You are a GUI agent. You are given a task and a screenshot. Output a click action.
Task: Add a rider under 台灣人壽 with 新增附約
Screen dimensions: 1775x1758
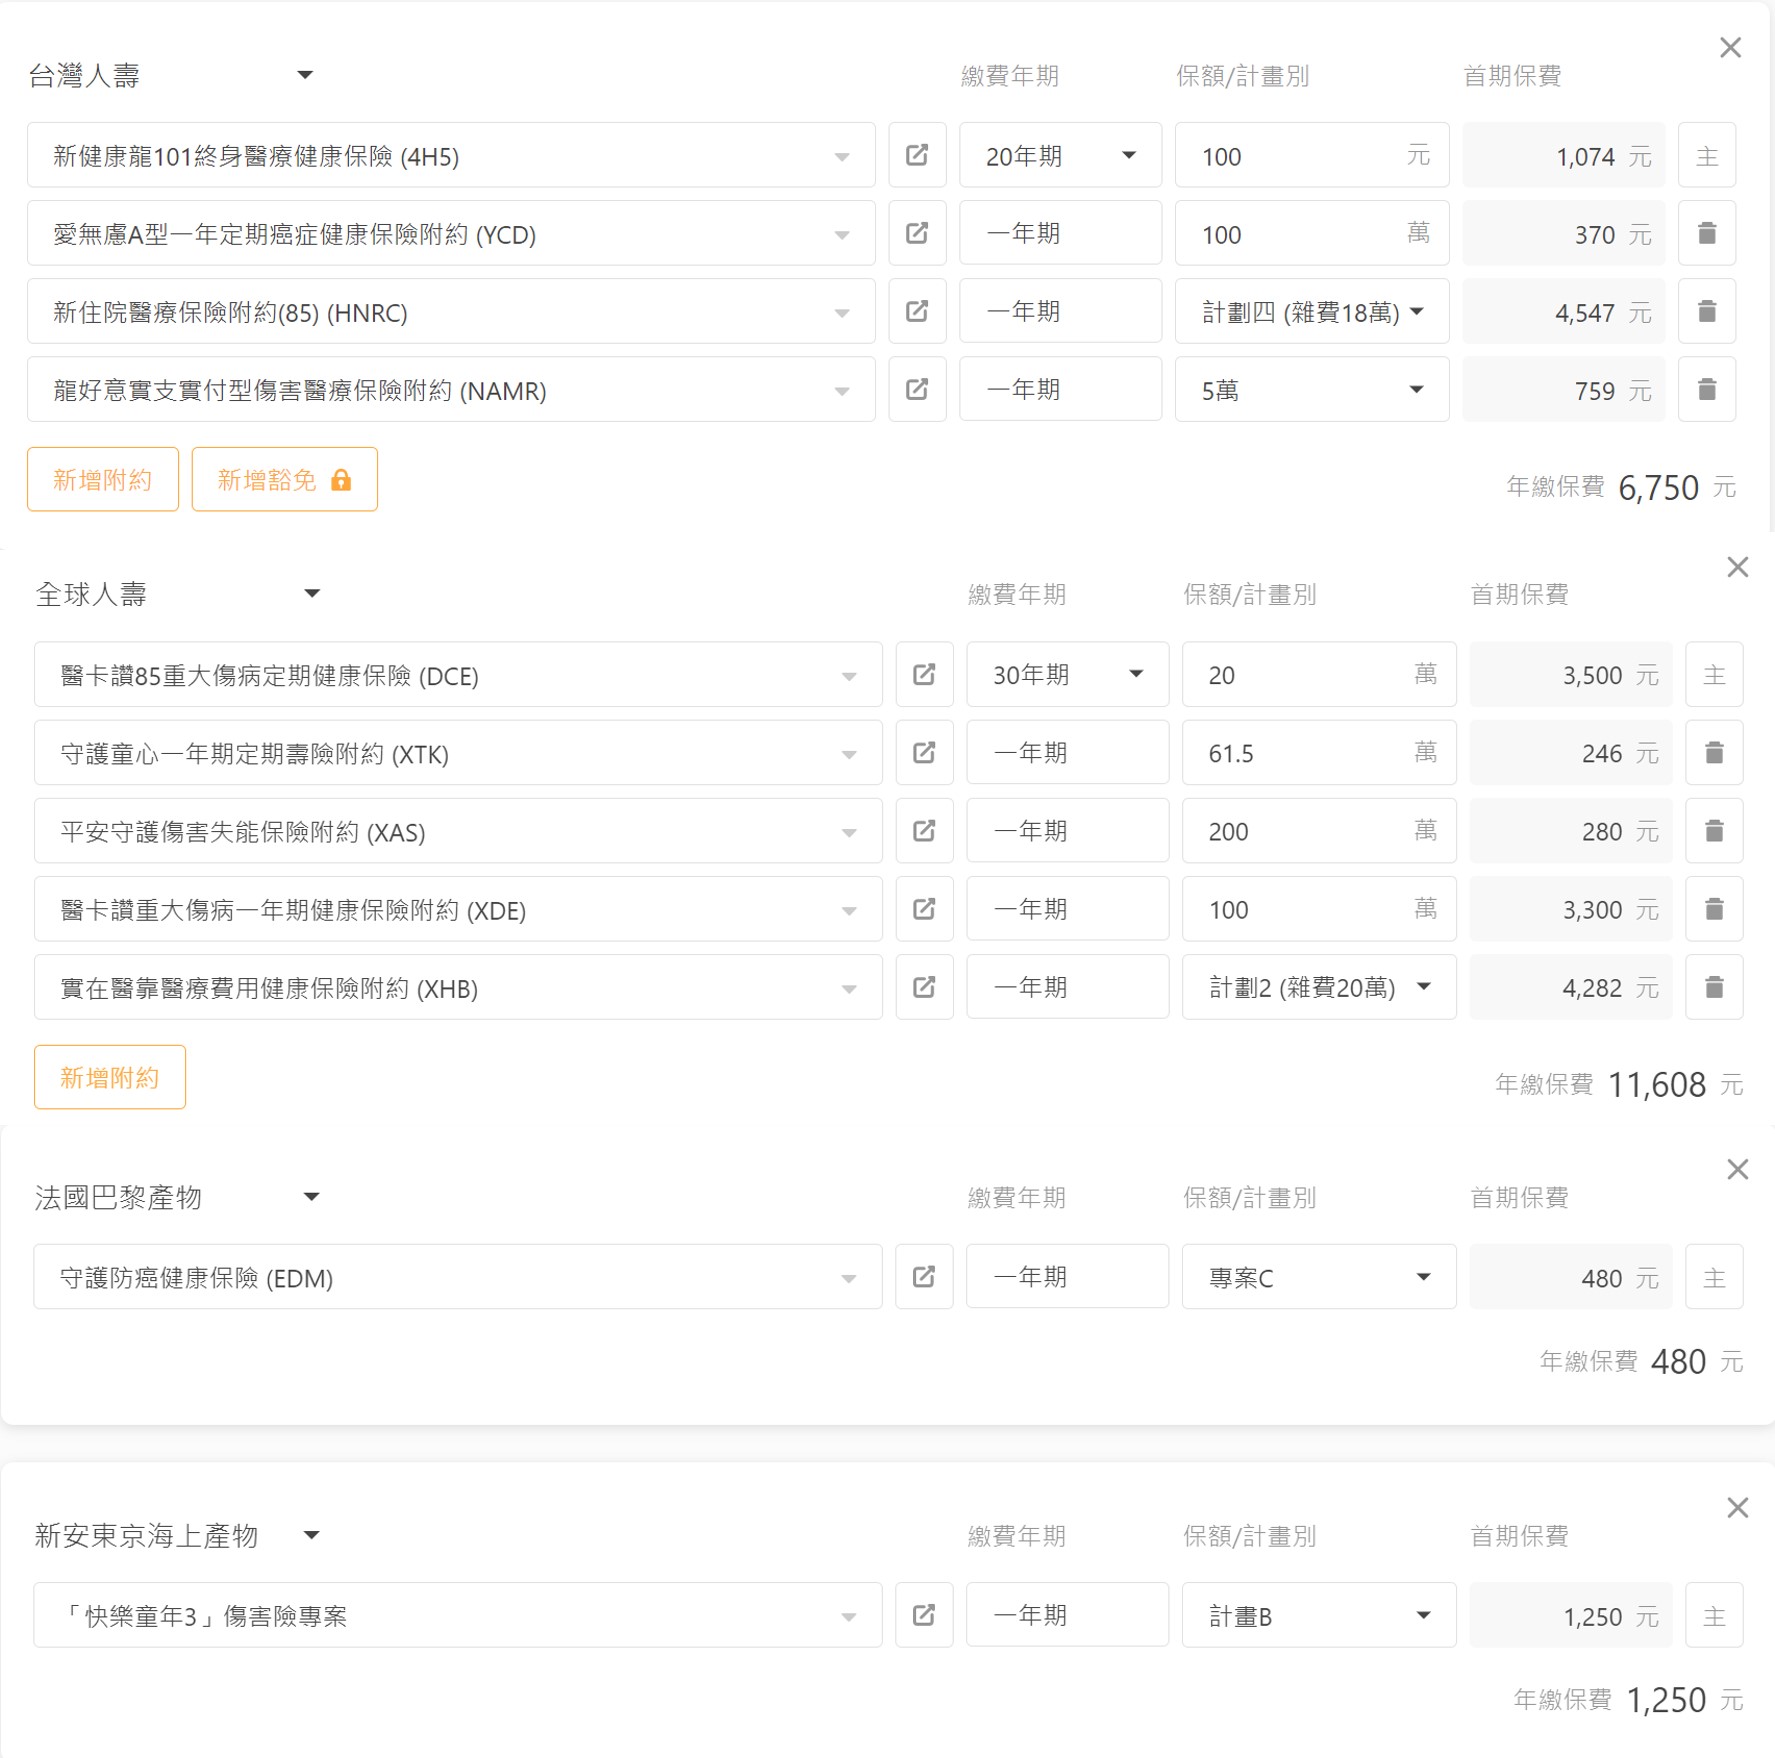103,479
